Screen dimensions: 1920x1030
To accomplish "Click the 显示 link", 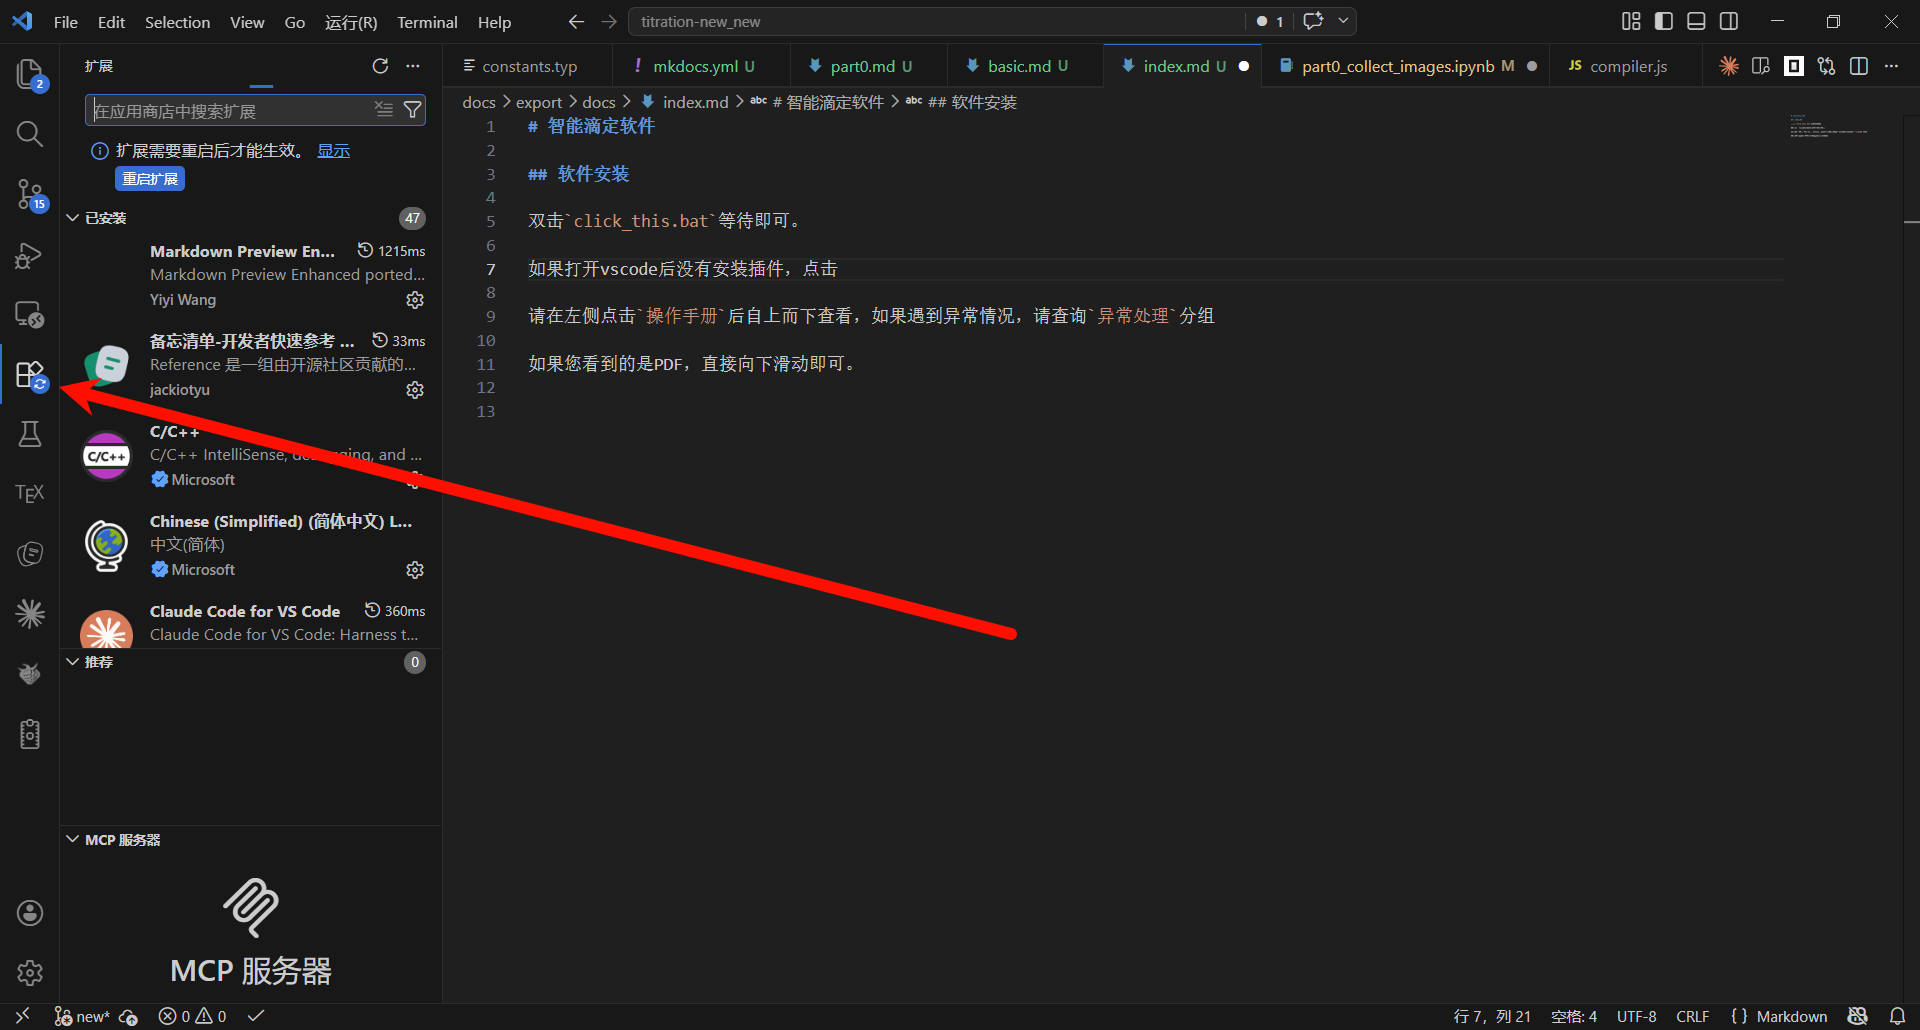I will coord(333,151).
